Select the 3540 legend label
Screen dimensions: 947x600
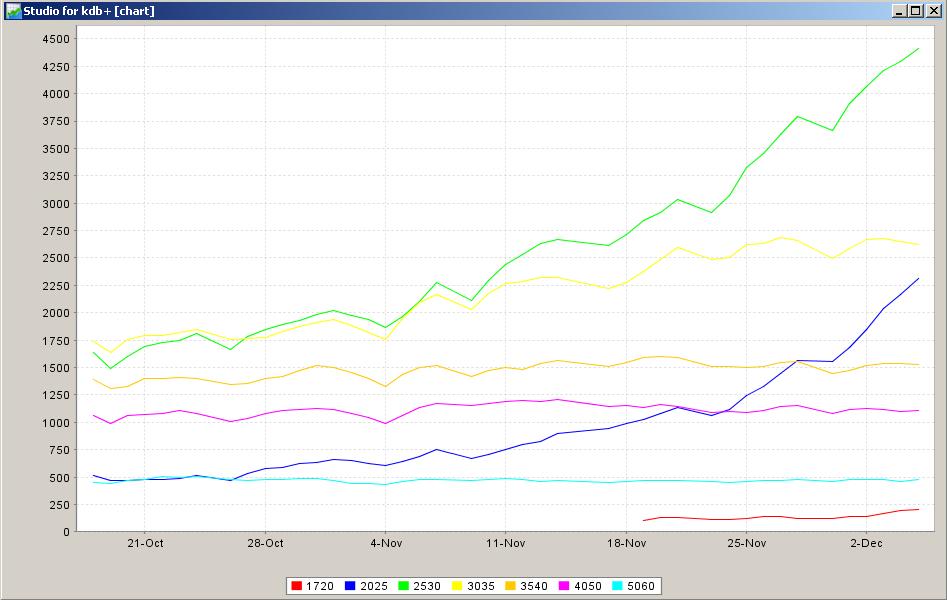[x=534, y=586]
